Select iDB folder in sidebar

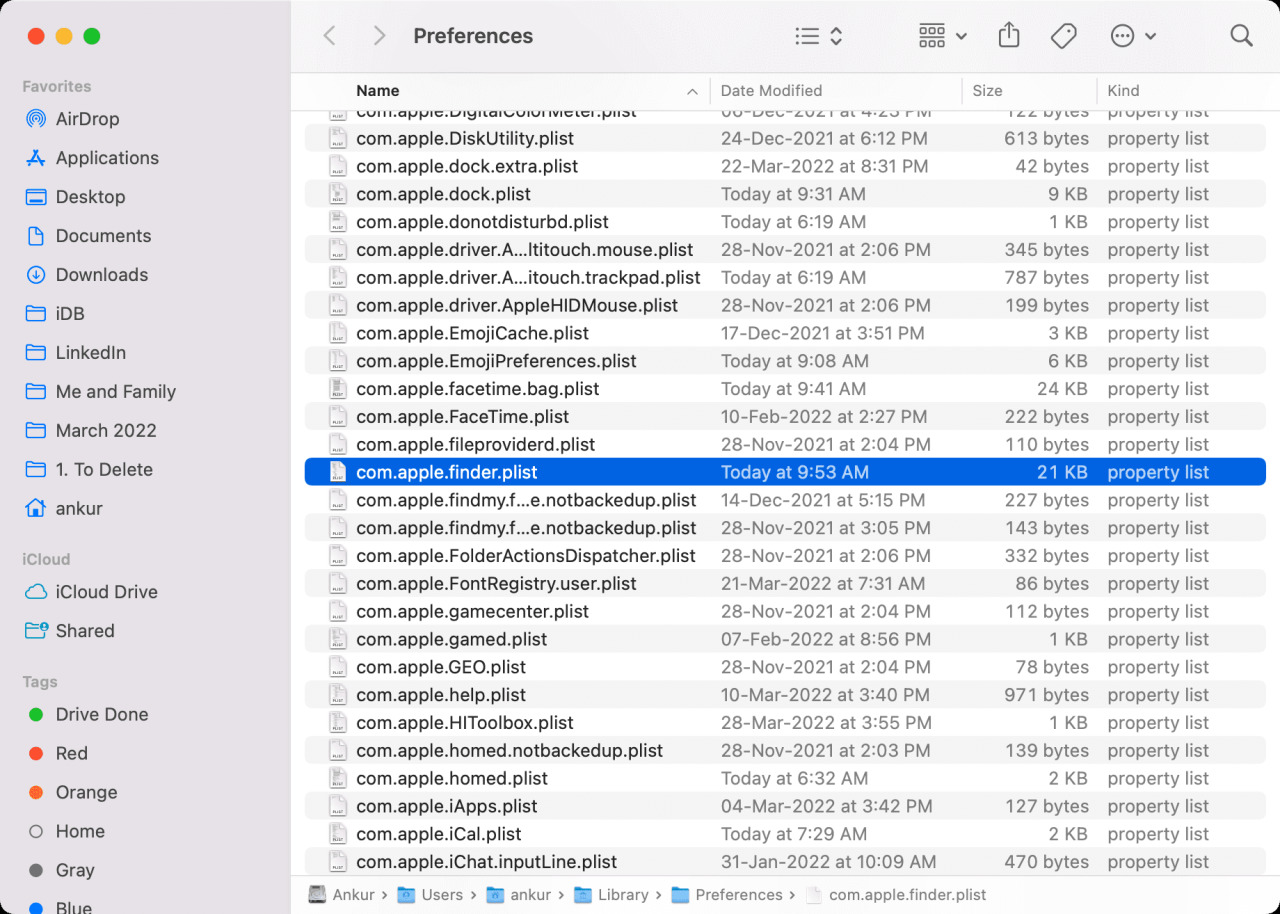[x=55, y=314]
